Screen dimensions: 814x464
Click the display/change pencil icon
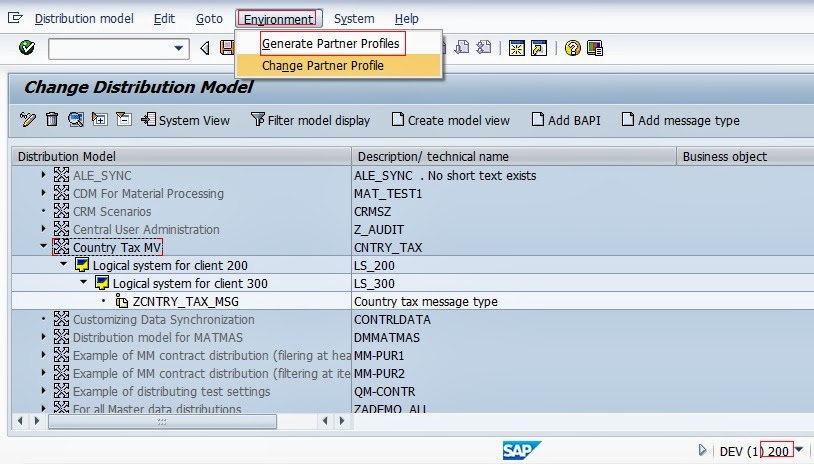(28, 120)
